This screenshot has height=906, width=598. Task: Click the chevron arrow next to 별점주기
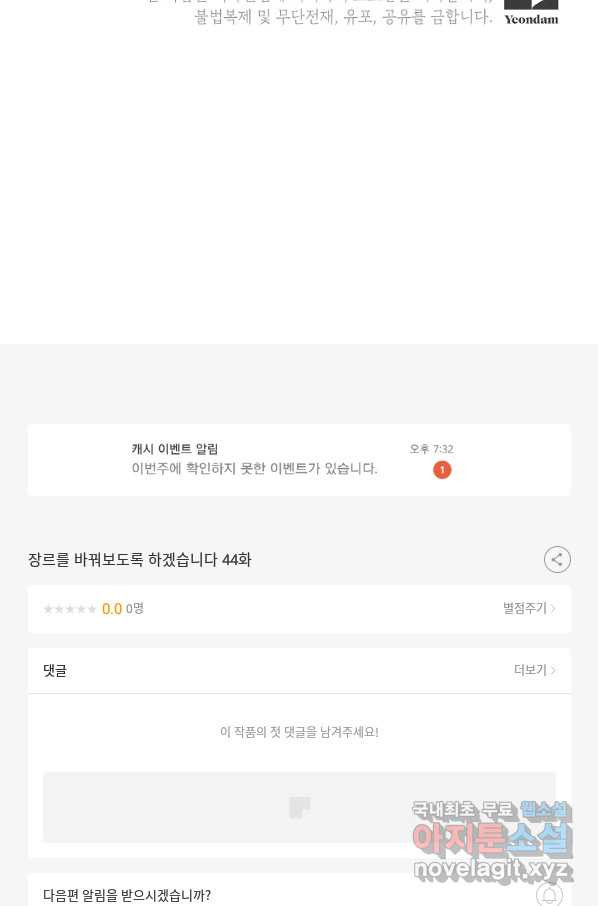553,608
